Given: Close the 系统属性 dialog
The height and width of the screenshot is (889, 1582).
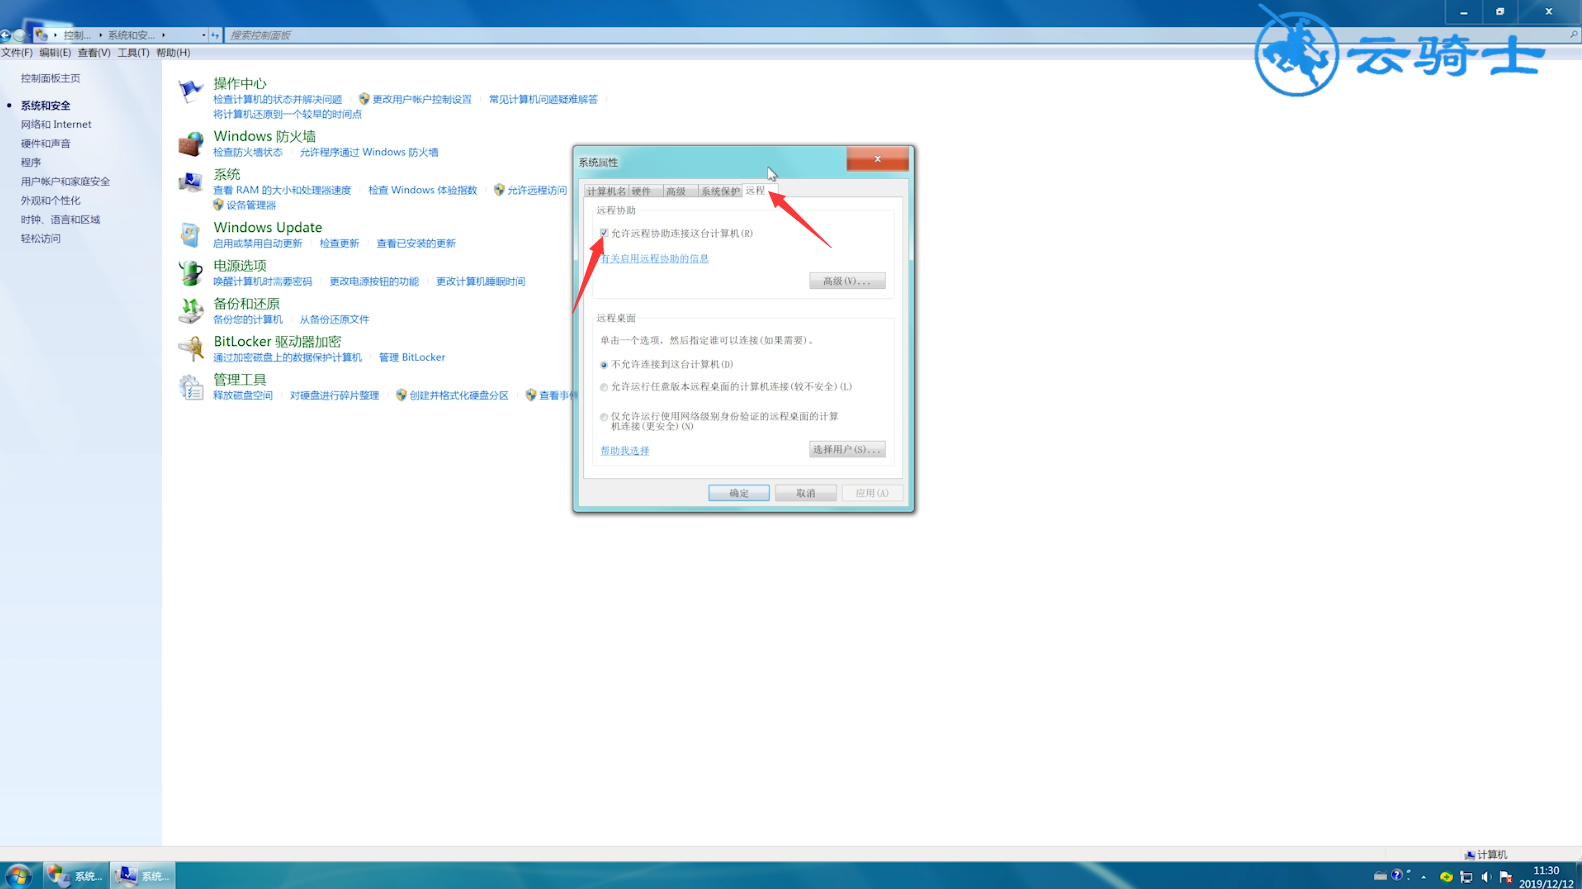Looking at the screenshot, I should [x=877, y=159].
